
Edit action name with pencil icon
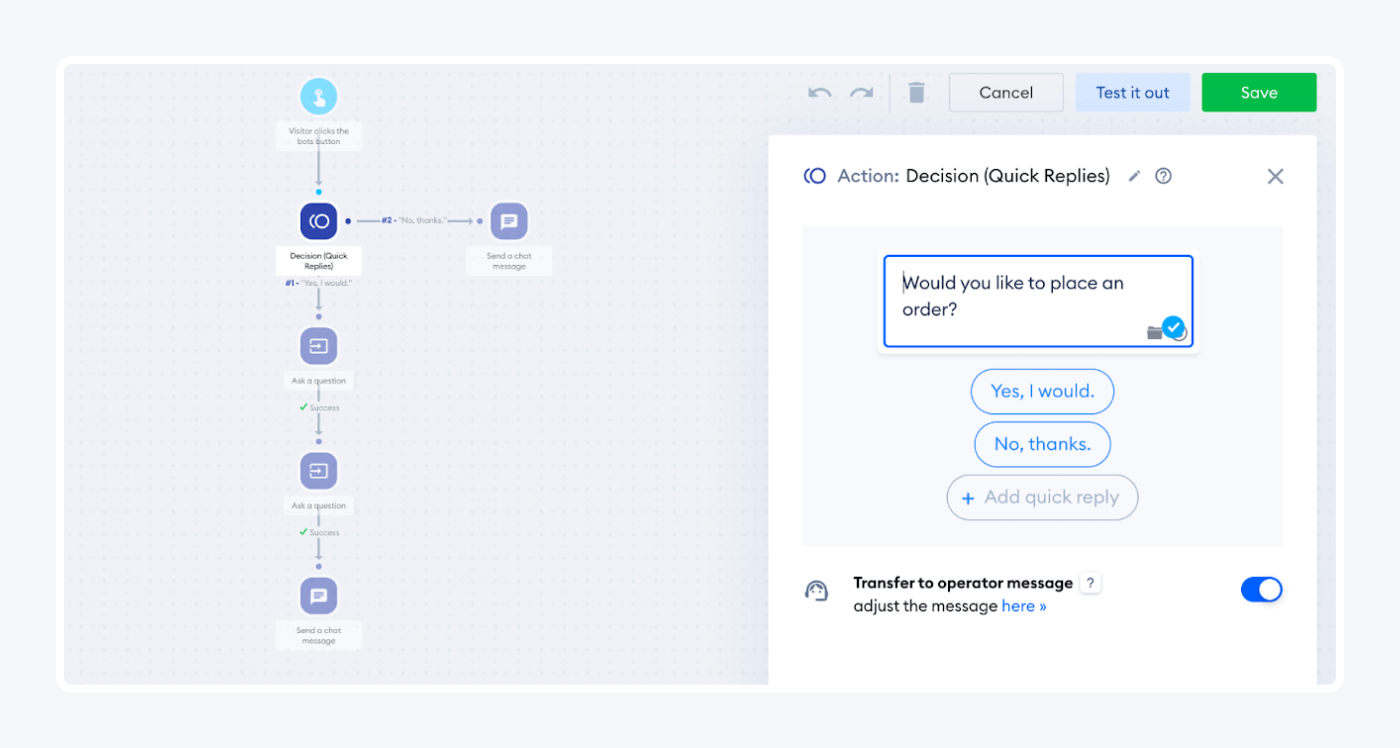(1134, 176)
